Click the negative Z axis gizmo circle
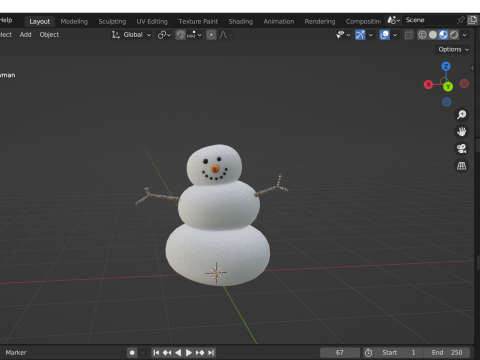 [446, 102]
